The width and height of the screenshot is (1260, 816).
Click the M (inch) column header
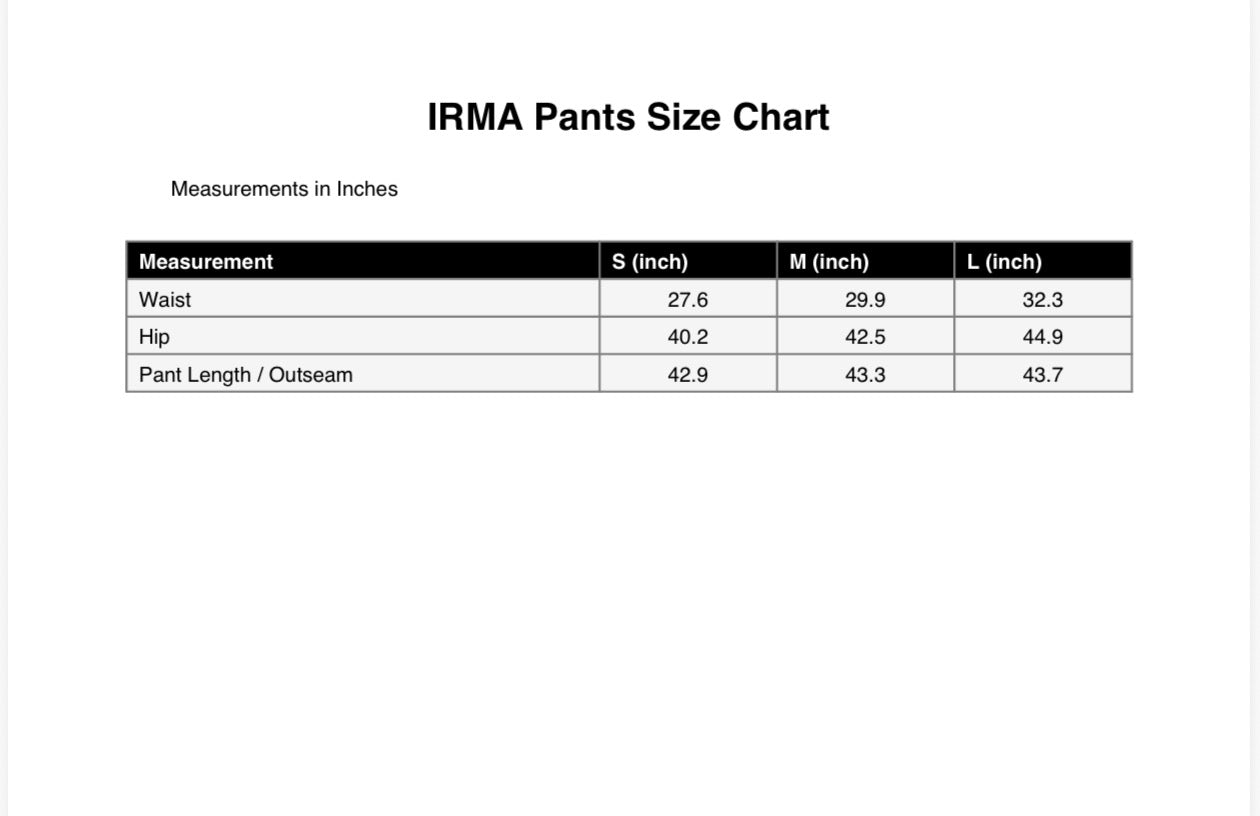pos(829,262)
